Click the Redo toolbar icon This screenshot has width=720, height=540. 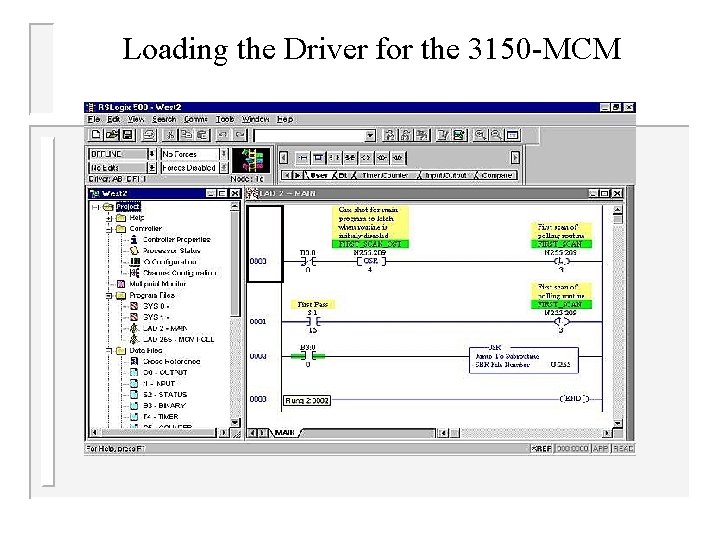239,135
